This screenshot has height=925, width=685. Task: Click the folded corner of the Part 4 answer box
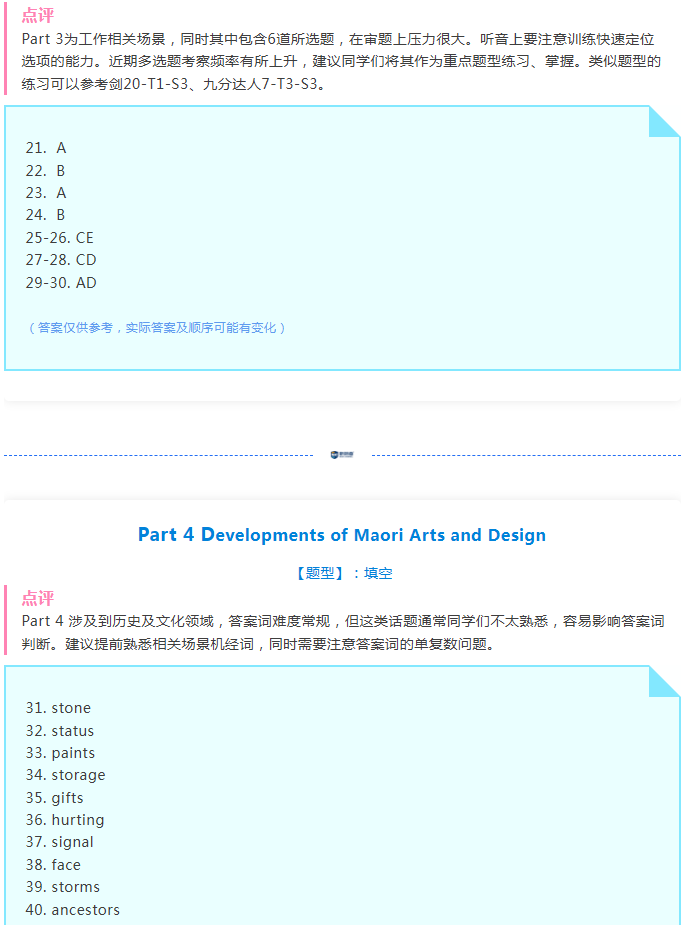[664, 681]
